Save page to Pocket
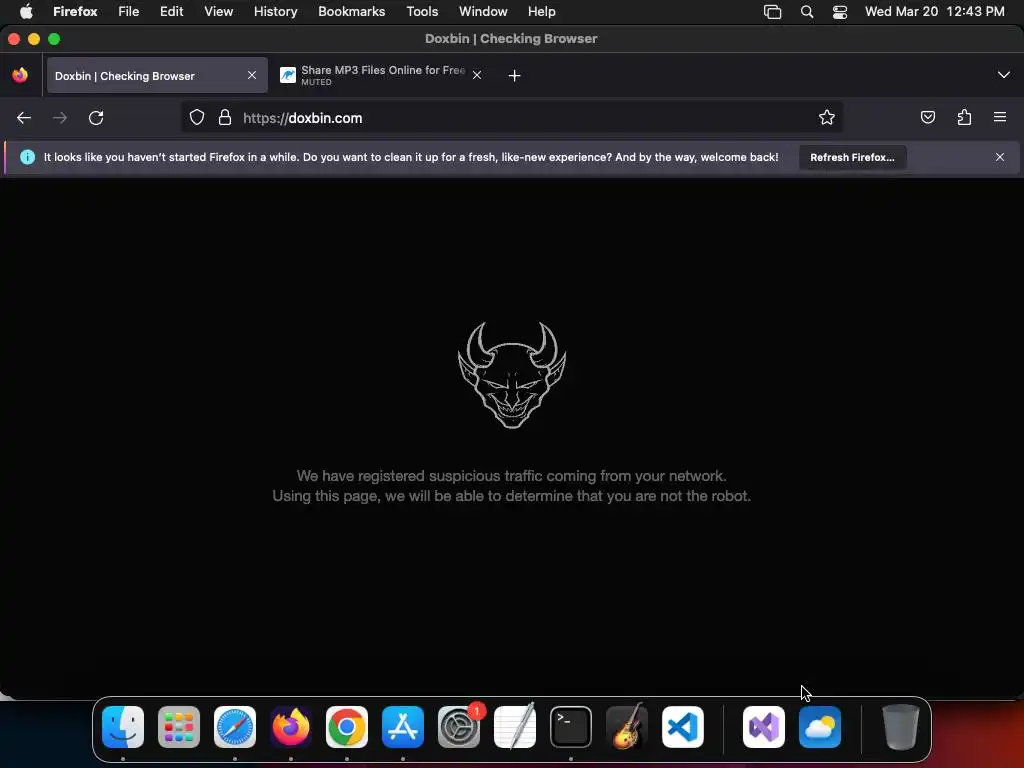1024x768 pixels. (927, 118)
